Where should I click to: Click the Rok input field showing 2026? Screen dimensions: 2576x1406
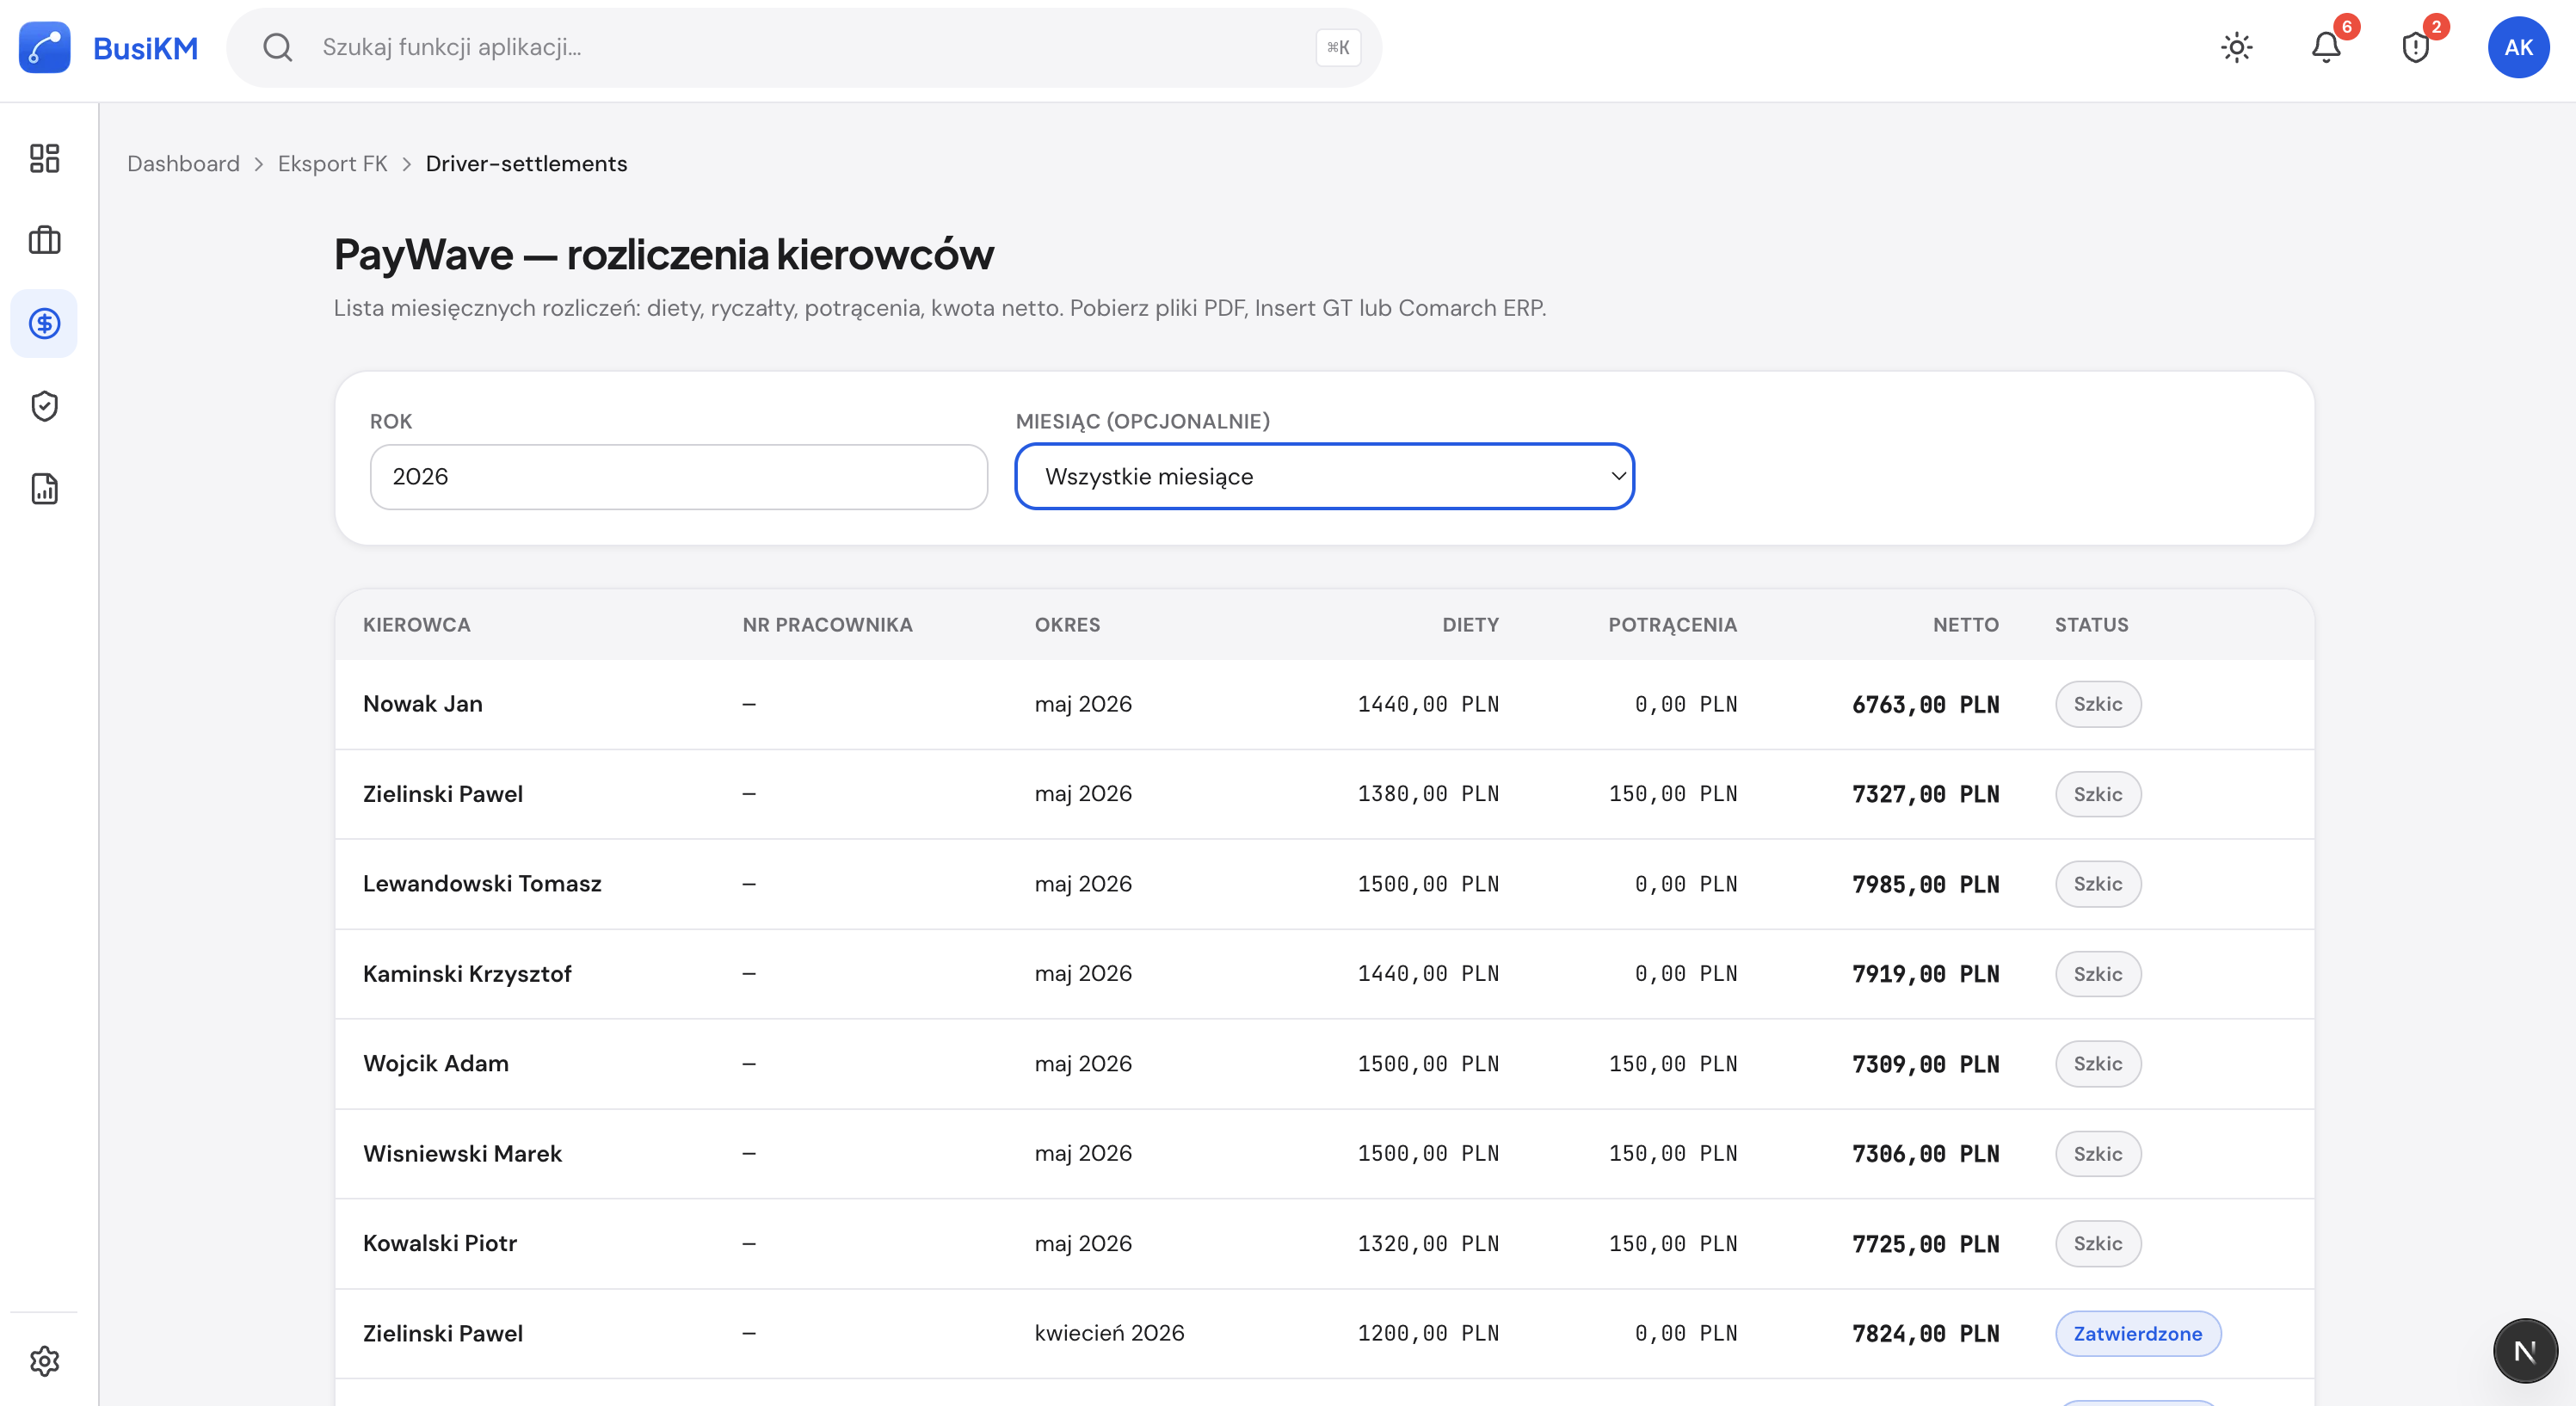click(x=679, y=477)
